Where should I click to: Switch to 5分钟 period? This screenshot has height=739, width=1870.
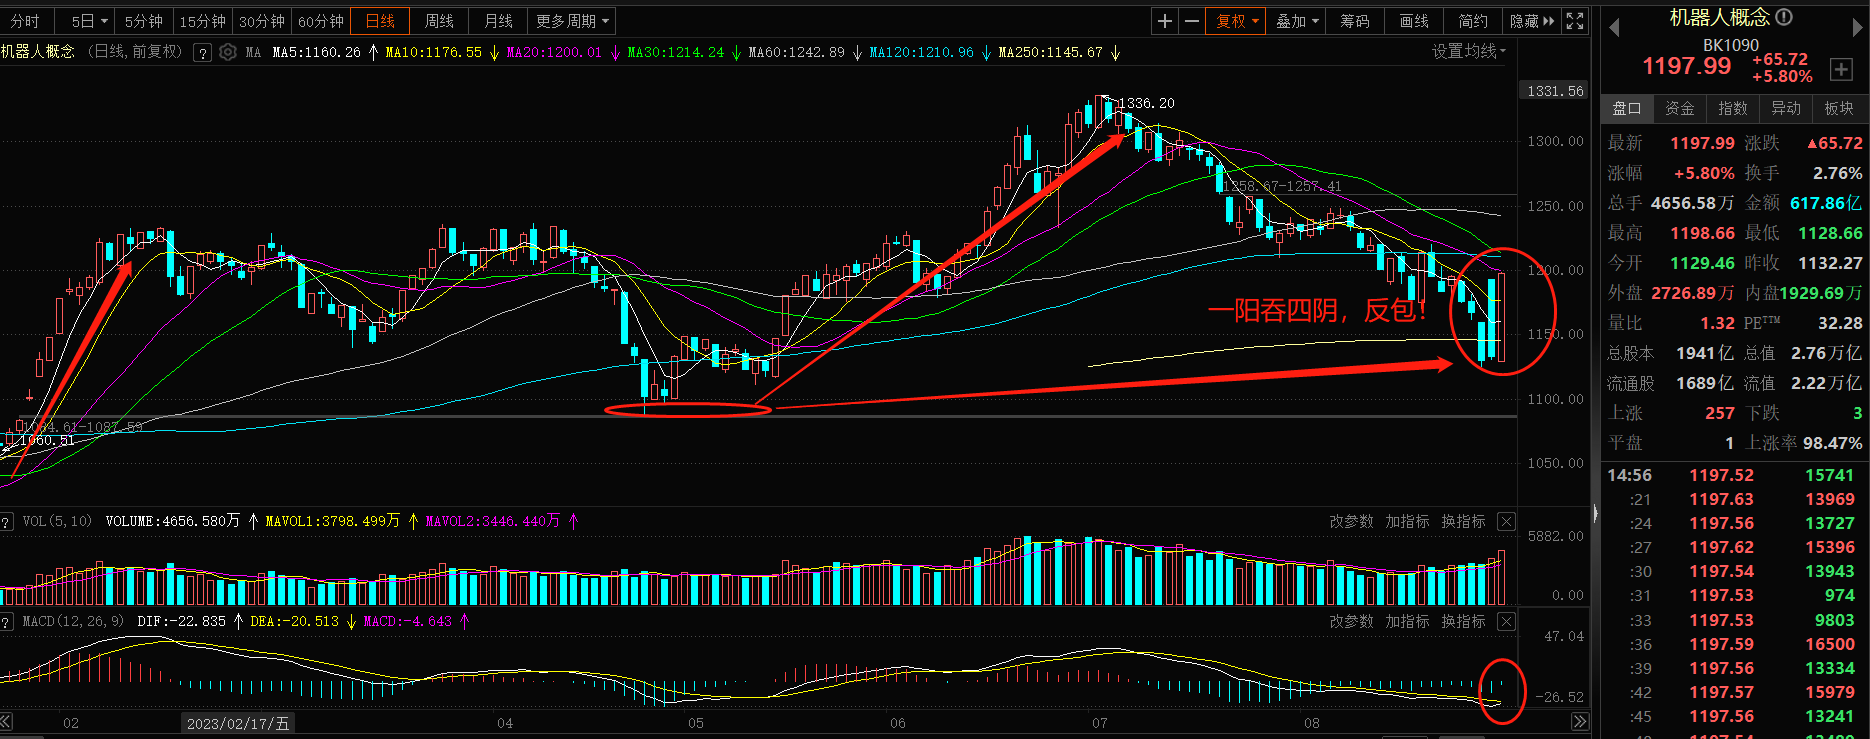tap(144, 21)
